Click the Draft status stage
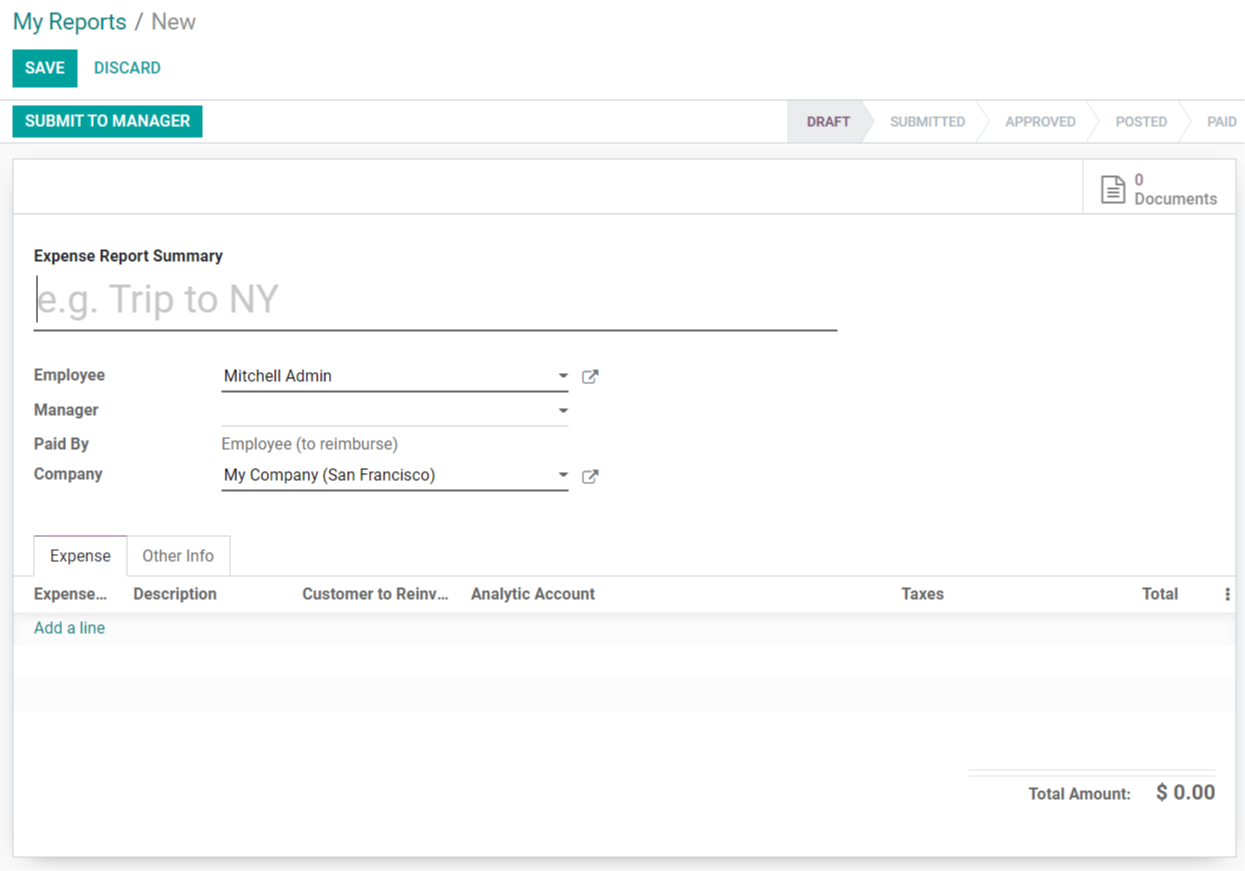This screenshot has height=871, width=1245. coord(828,122)
